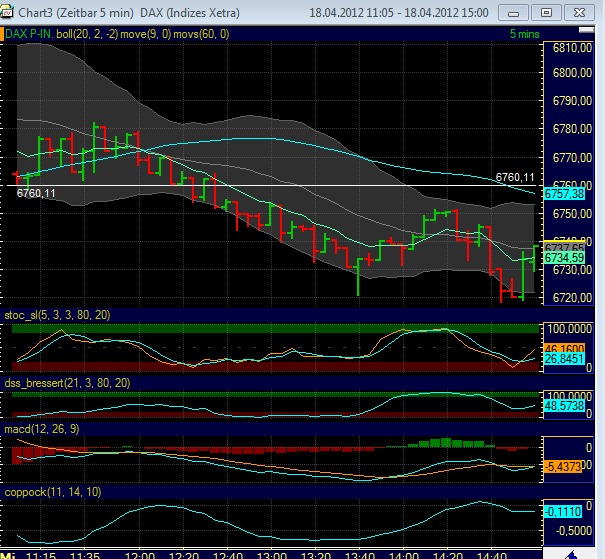Click the 12:00 time axis label
The image size is (605, 559).
[140, 556]
